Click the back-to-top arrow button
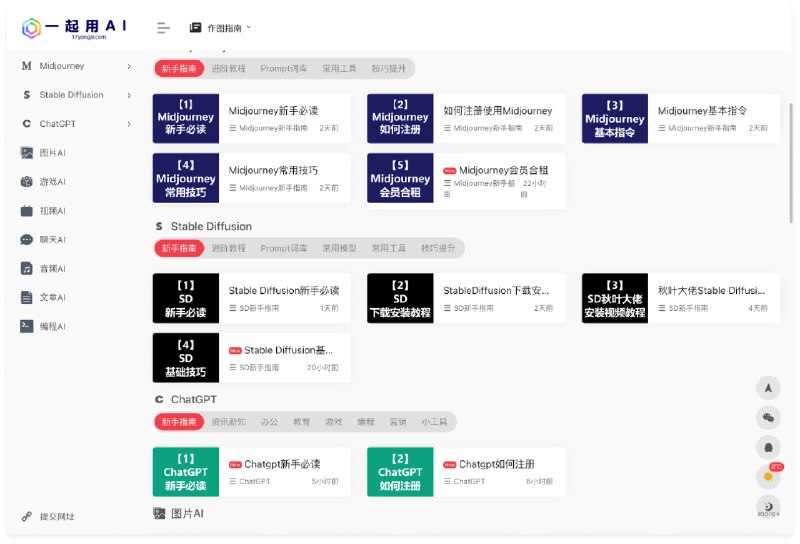Screen dimensions: 800x544 (768, 388)
